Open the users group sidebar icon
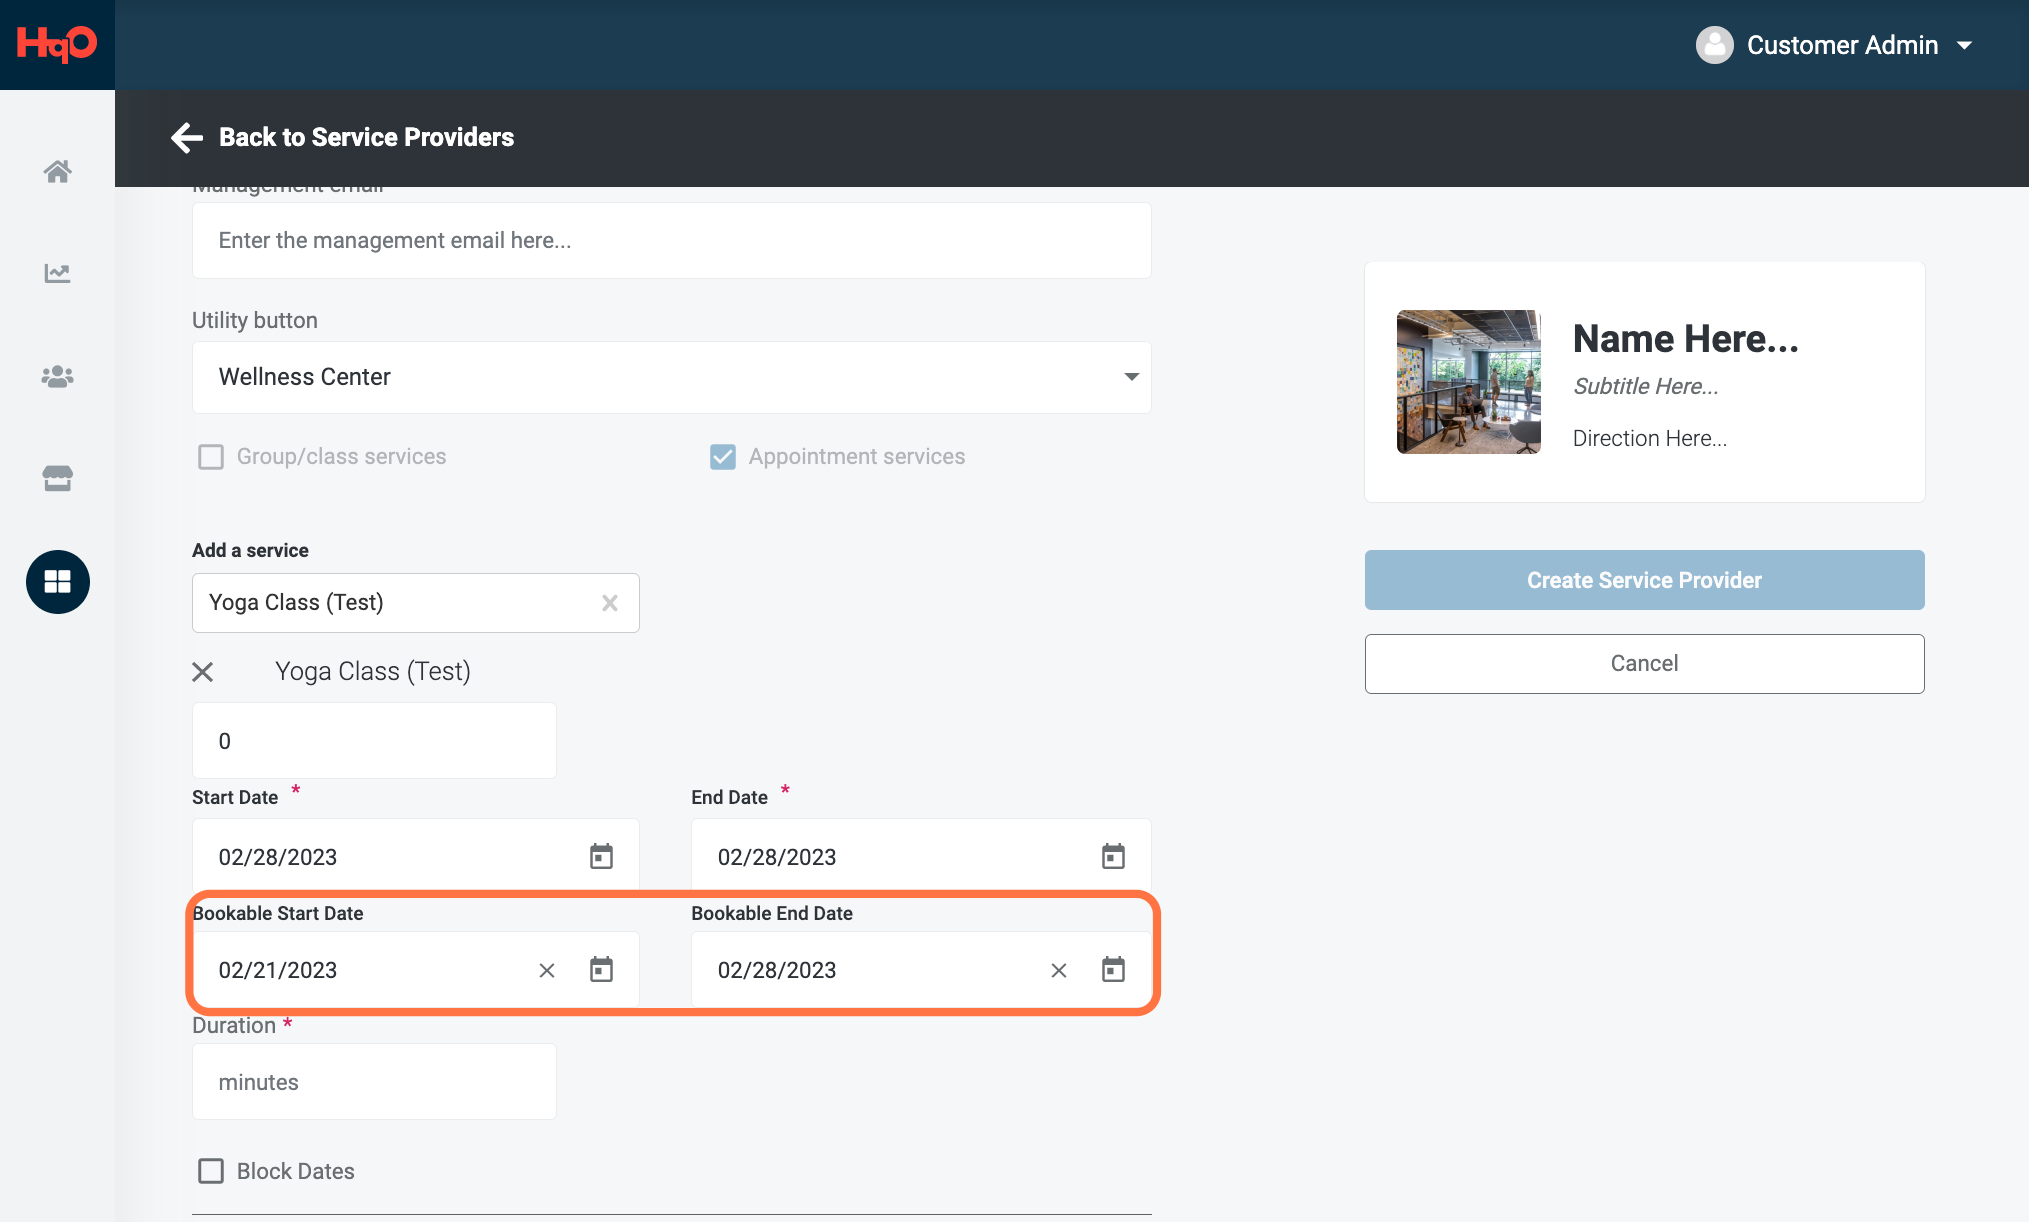2029x1222 pixels. [58, 377]
